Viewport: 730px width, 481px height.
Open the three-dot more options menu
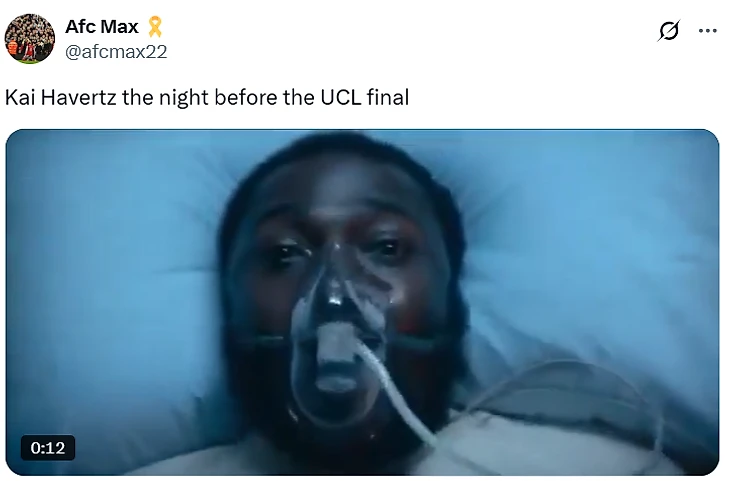coord(708,31)
